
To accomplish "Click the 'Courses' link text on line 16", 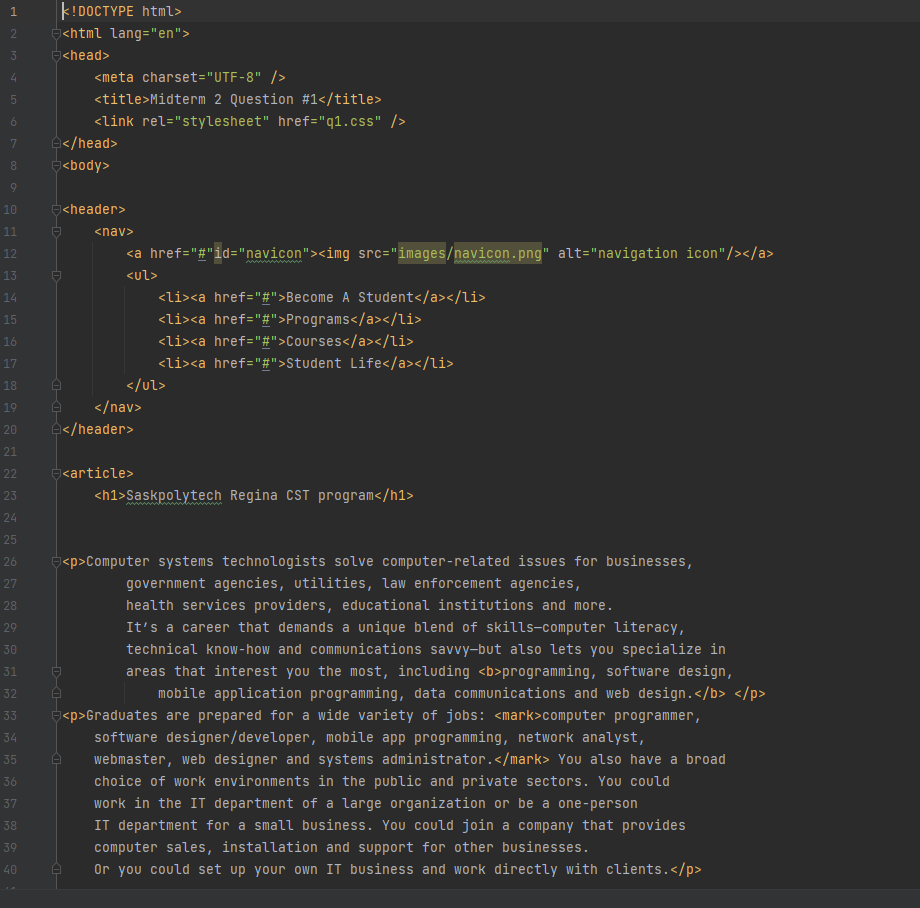I will [314, 341].
